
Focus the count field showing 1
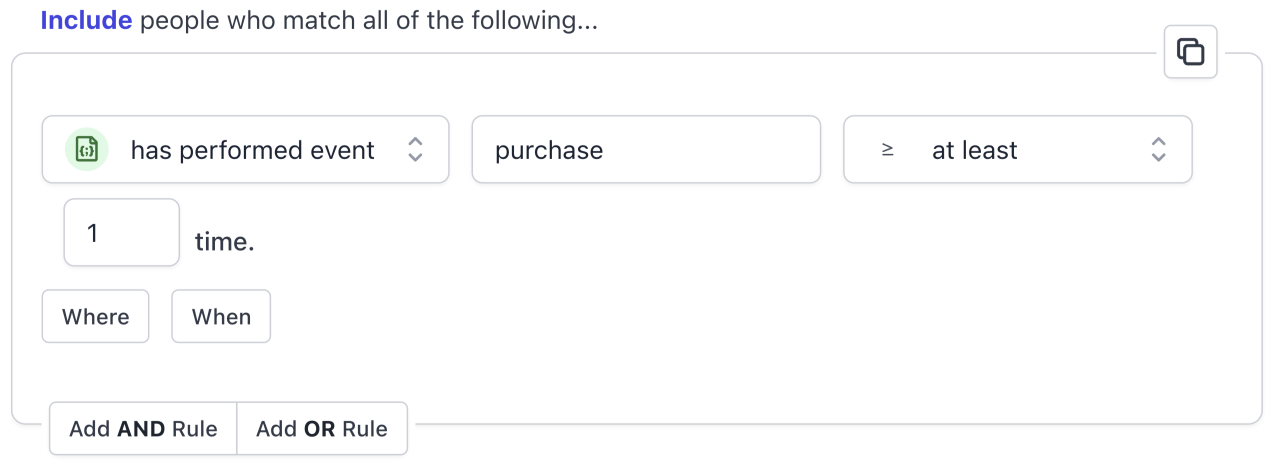click(121, 233)
